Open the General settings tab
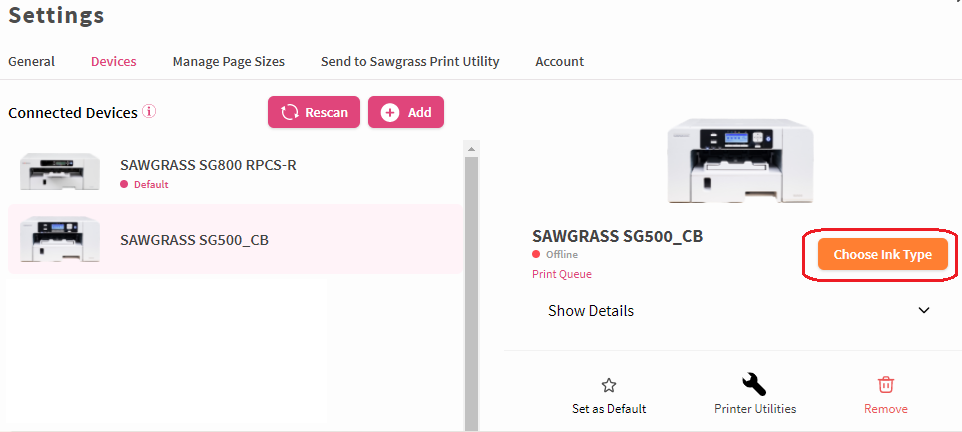 coord(31,61)
